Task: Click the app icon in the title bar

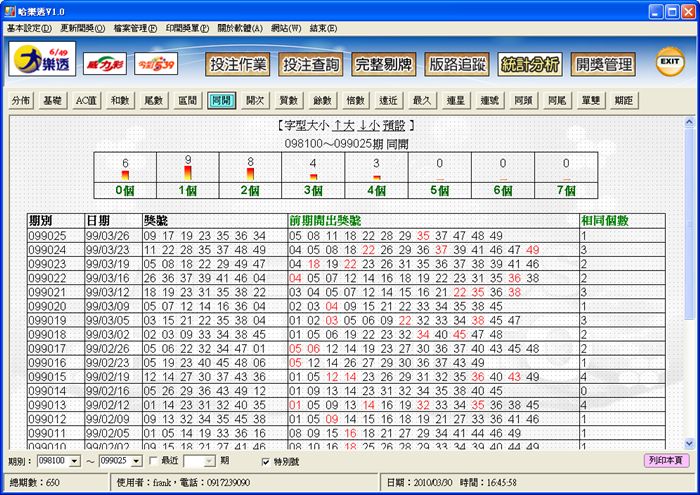Action: click(x=10, y=11)
